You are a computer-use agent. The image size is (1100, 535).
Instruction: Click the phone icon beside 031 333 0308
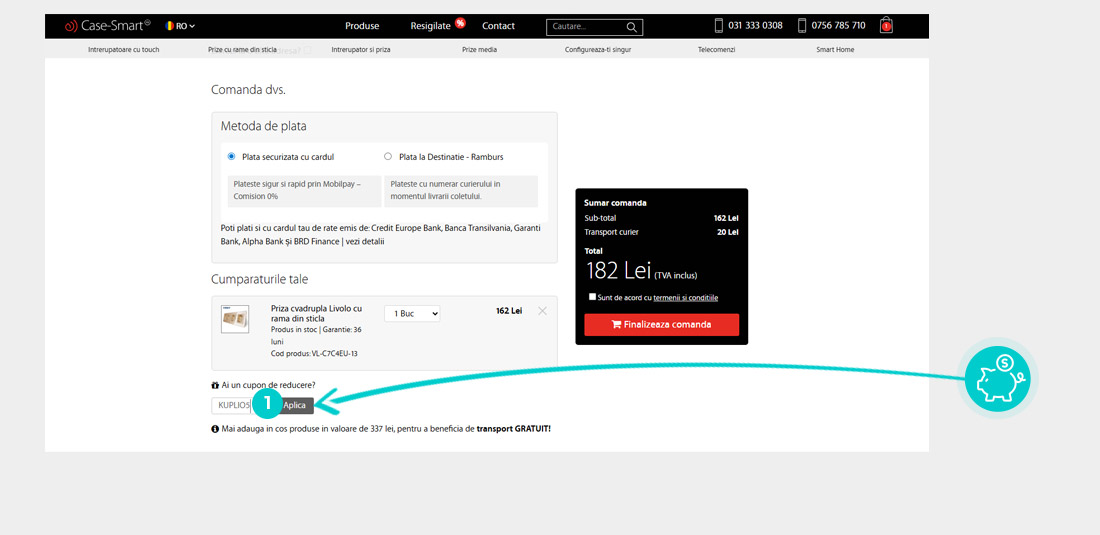tap(719, 26)
